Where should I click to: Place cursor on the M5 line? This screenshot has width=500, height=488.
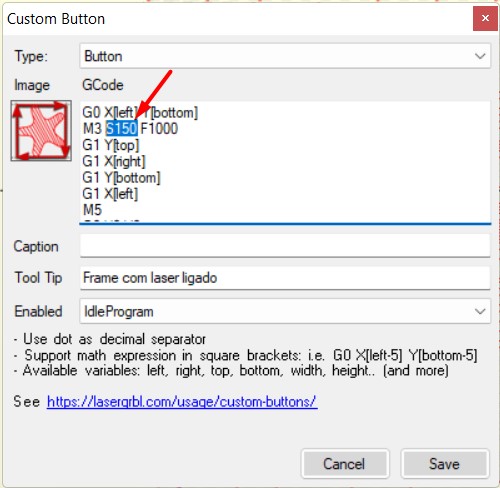tap(92, 210)
